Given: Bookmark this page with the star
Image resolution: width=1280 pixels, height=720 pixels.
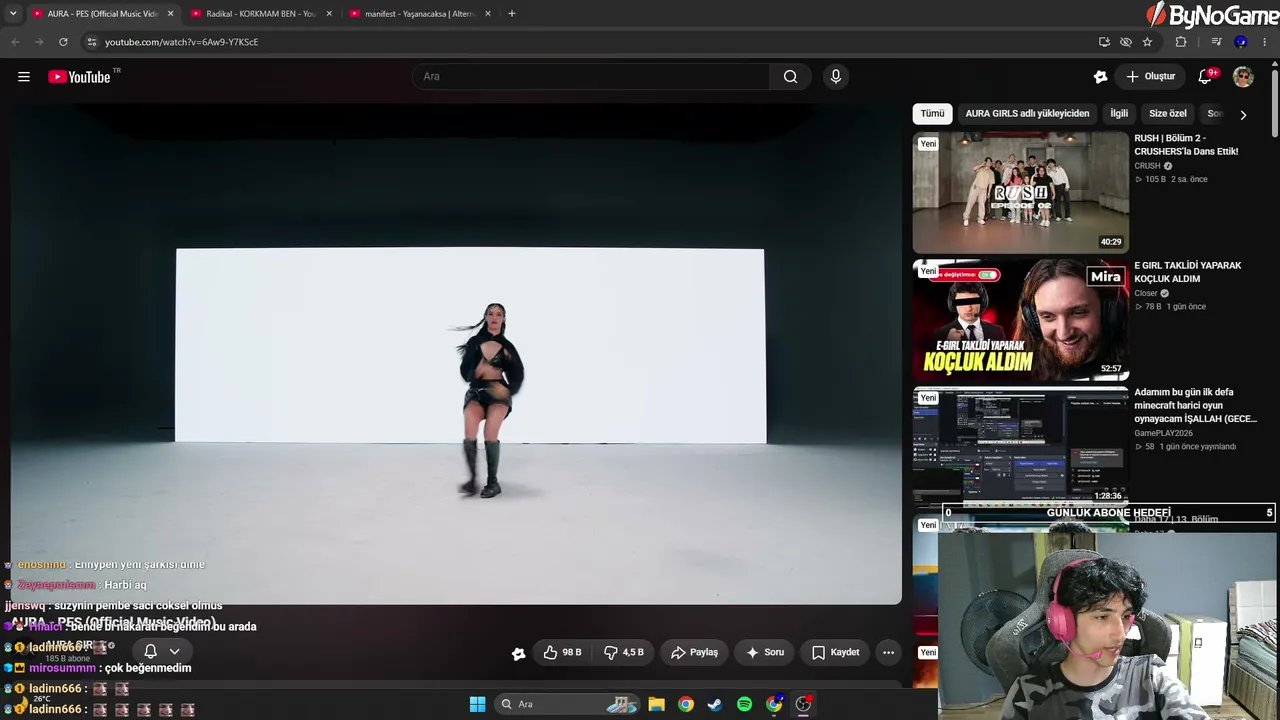Looking at the screenshot, I should point(1147,42).
